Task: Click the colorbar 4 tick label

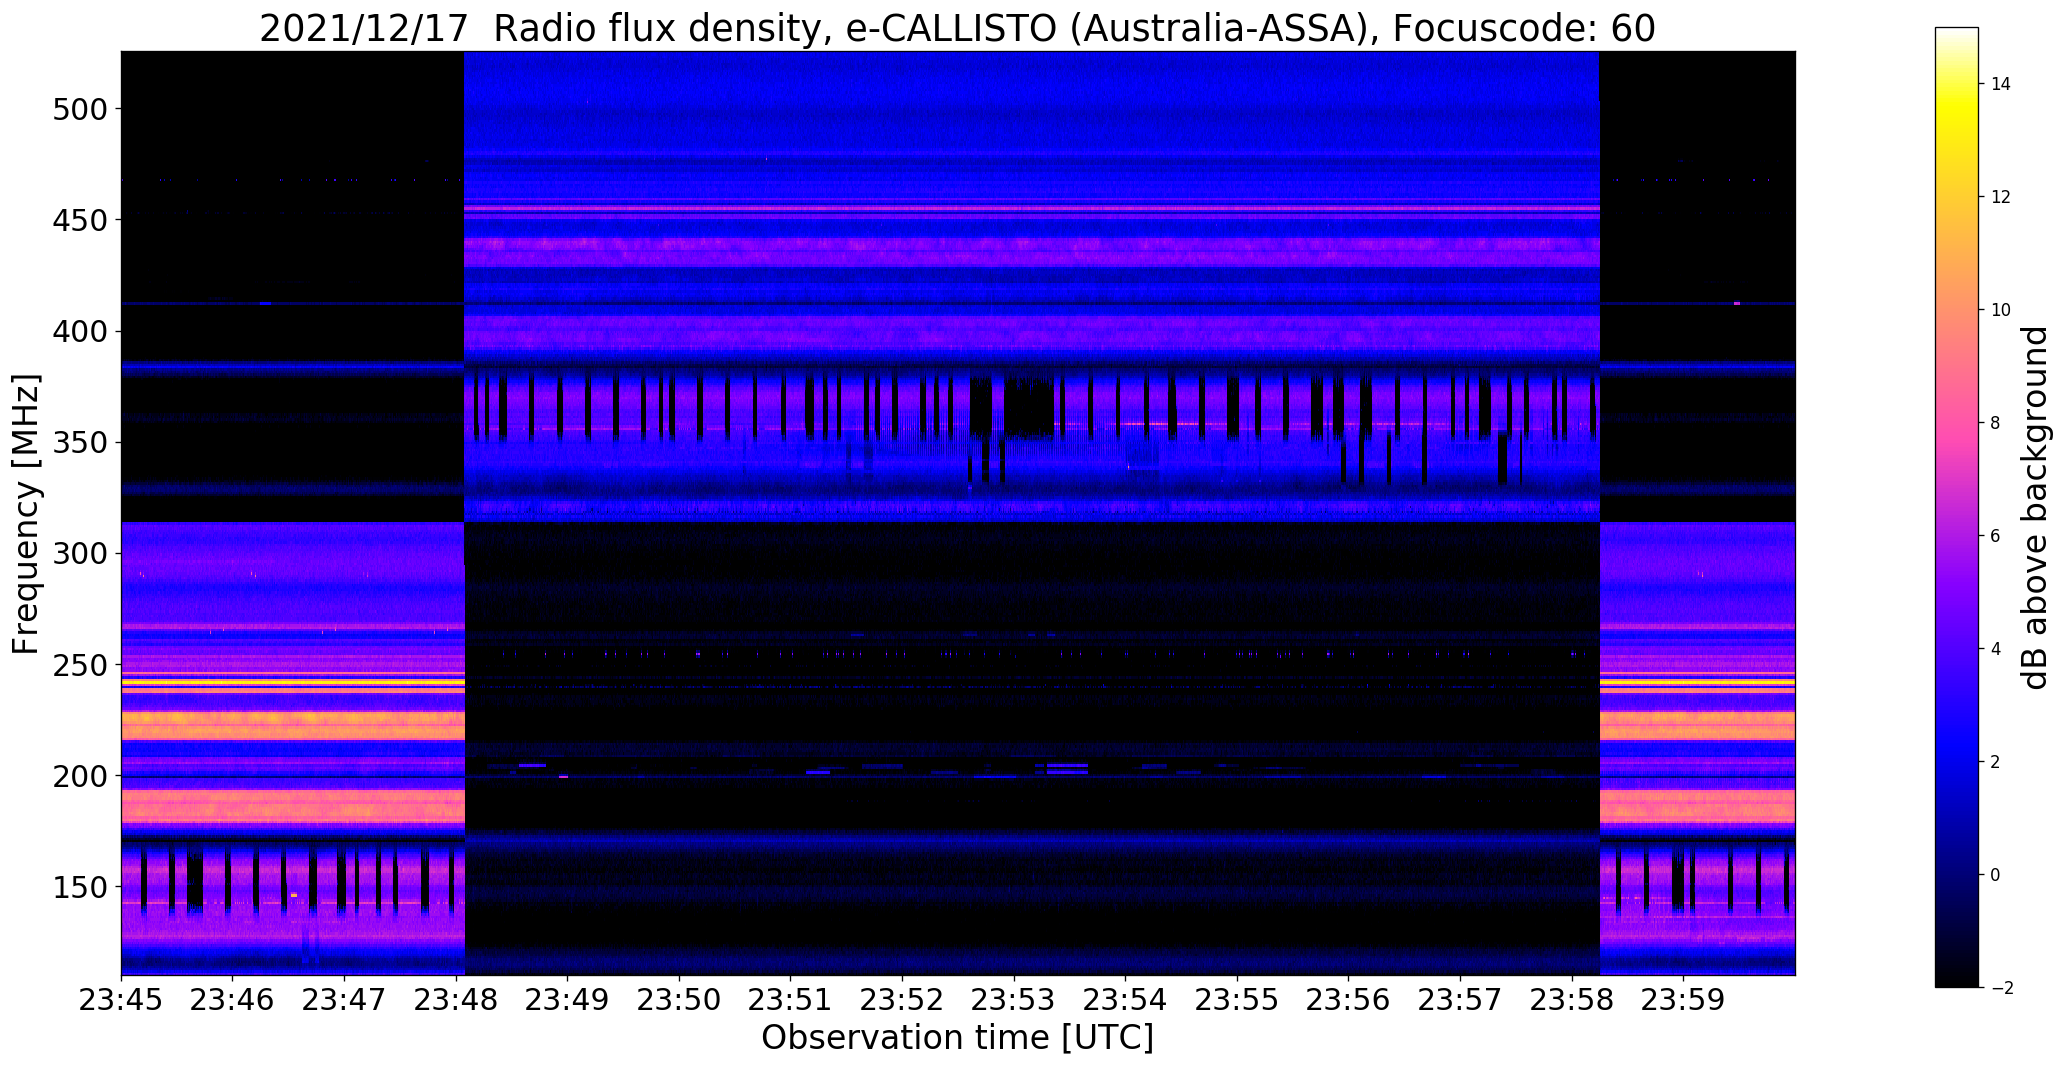Action: tap(1995, 649)
